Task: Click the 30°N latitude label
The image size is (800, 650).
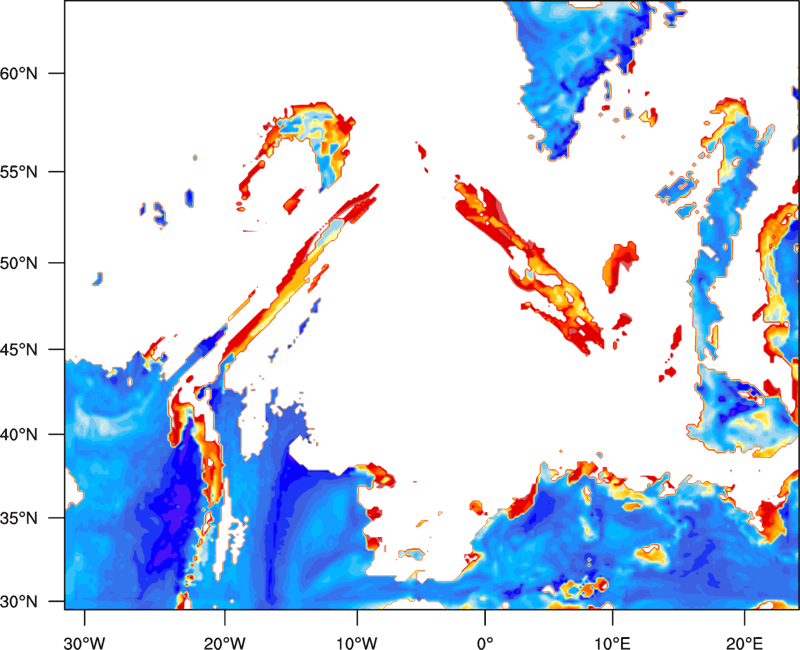Action: coord(19,602)
